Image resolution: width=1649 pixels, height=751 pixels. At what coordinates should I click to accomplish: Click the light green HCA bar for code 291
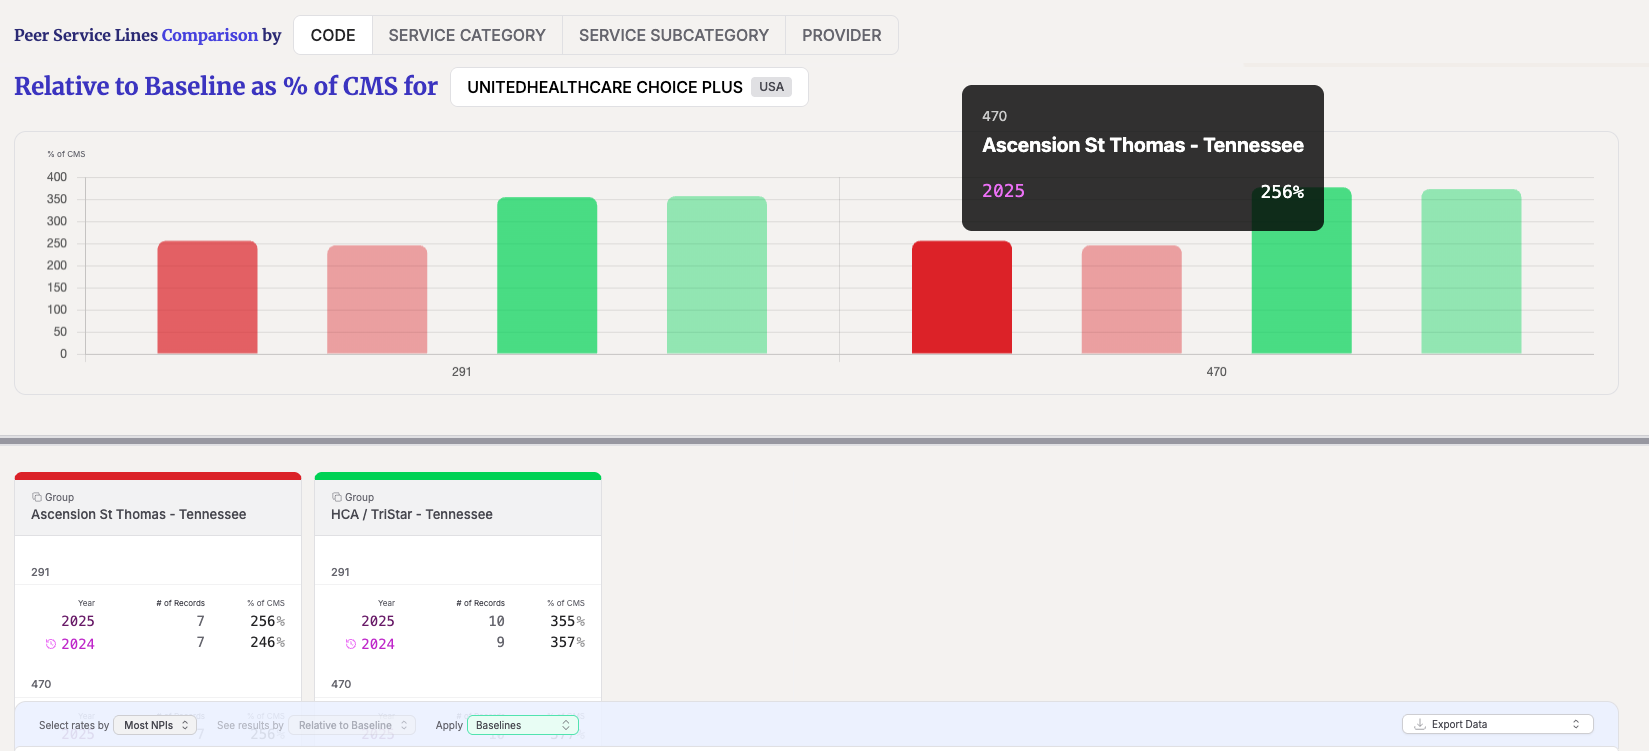point(717,275)
